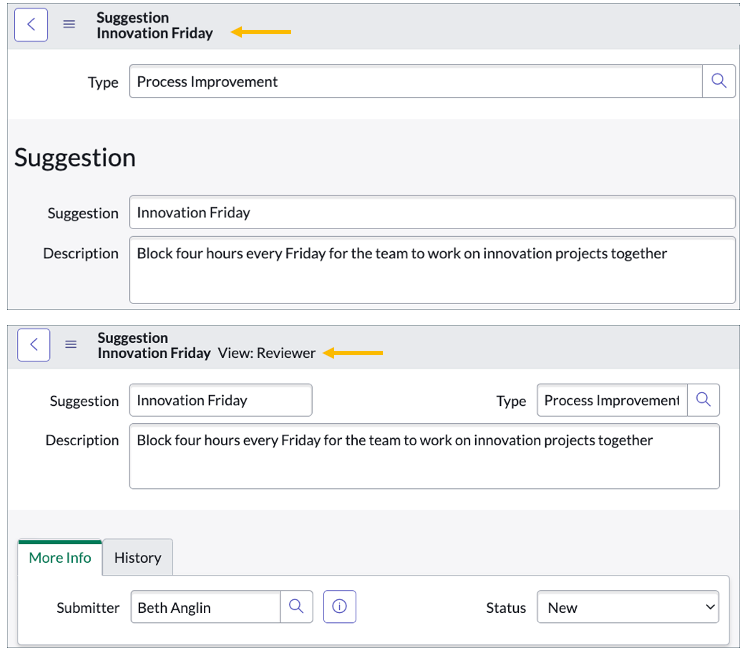
Task: Click the Type lookup magnifier in upper form
Action: tap(719, 81)
